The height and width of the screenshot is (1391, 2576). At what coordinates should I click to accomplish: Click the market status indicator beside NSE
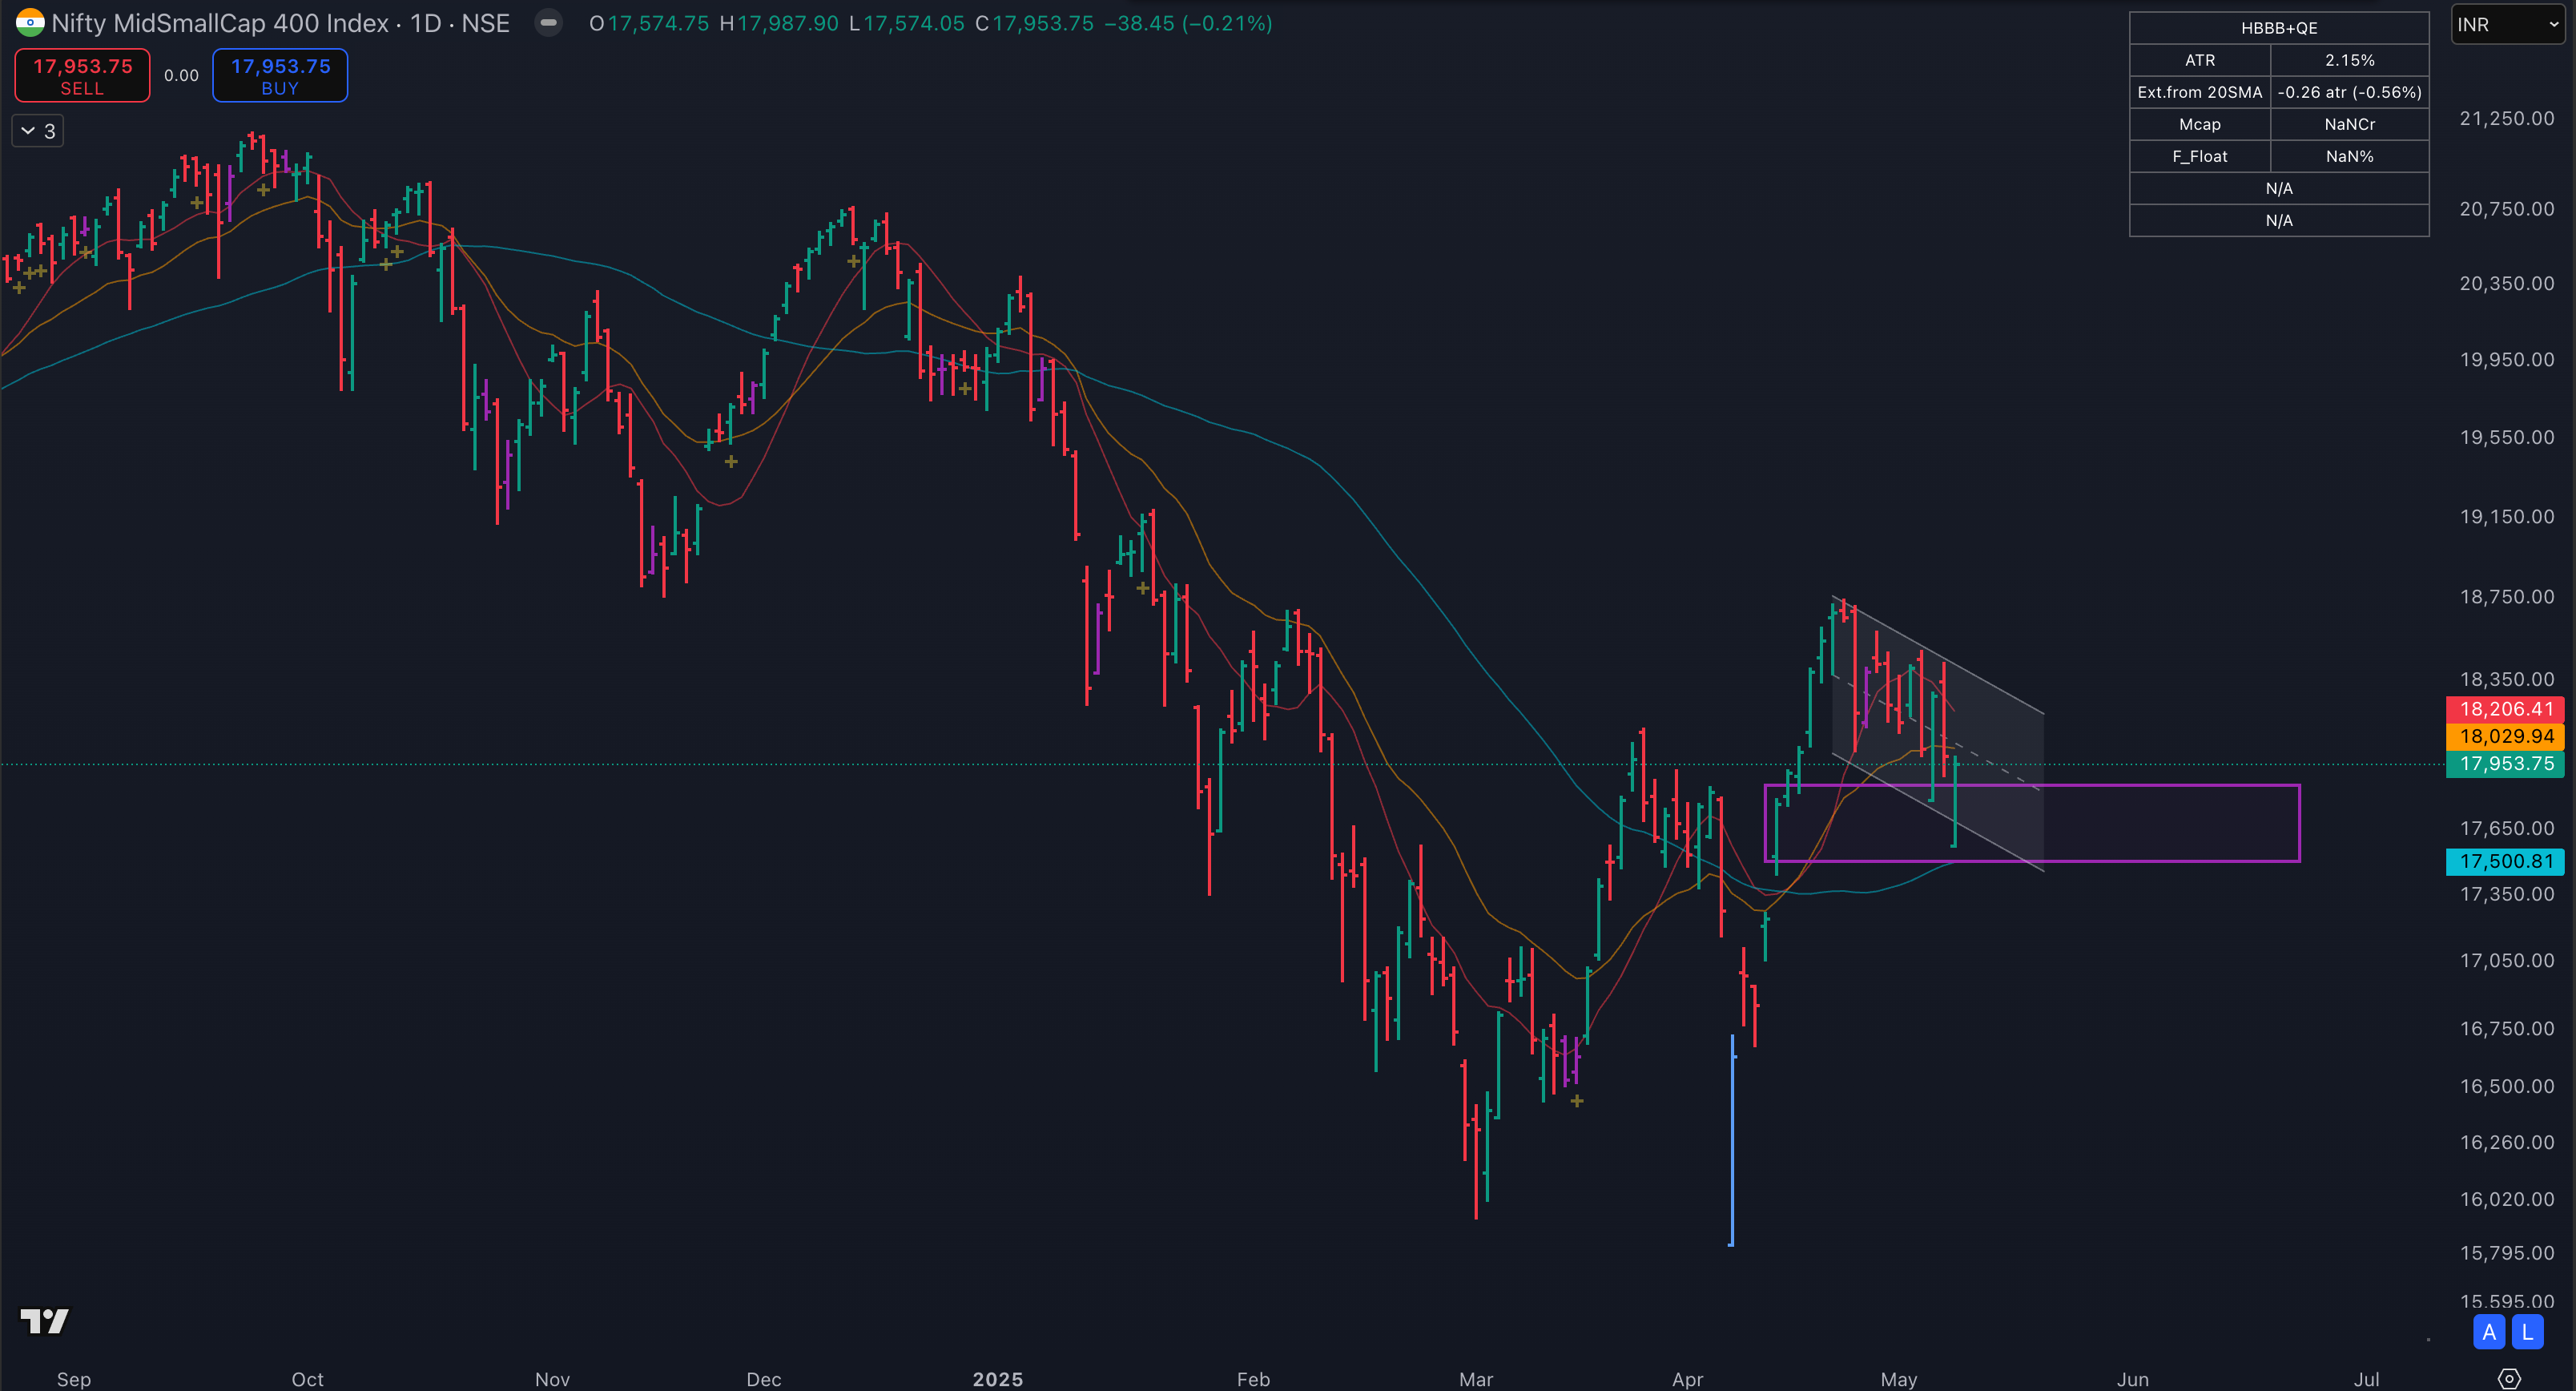(x=548, y=22)
